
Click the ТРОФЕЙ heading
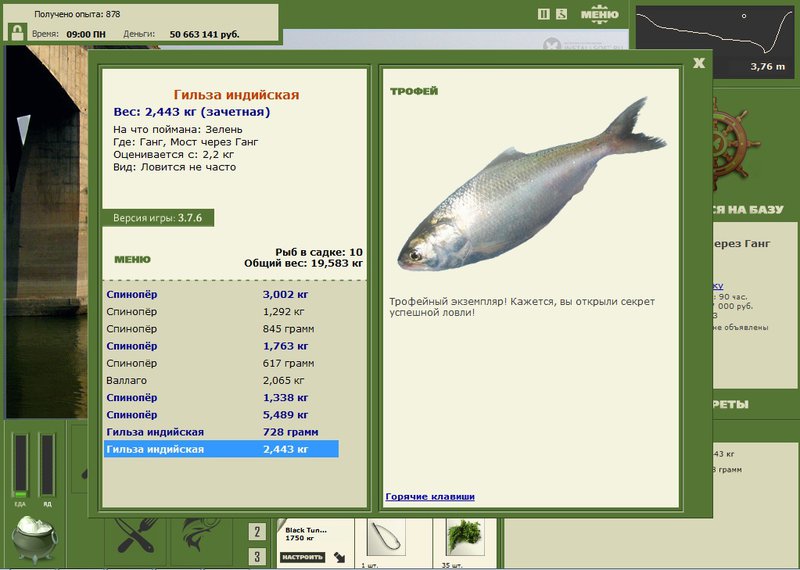click(x=414, y=91)
